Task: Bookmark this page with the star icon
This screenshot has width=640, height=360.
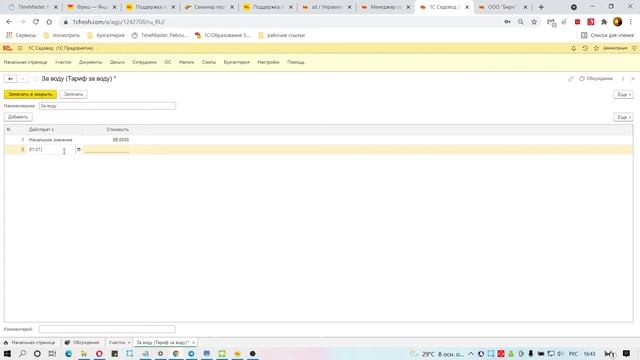Action: (534, 22)
